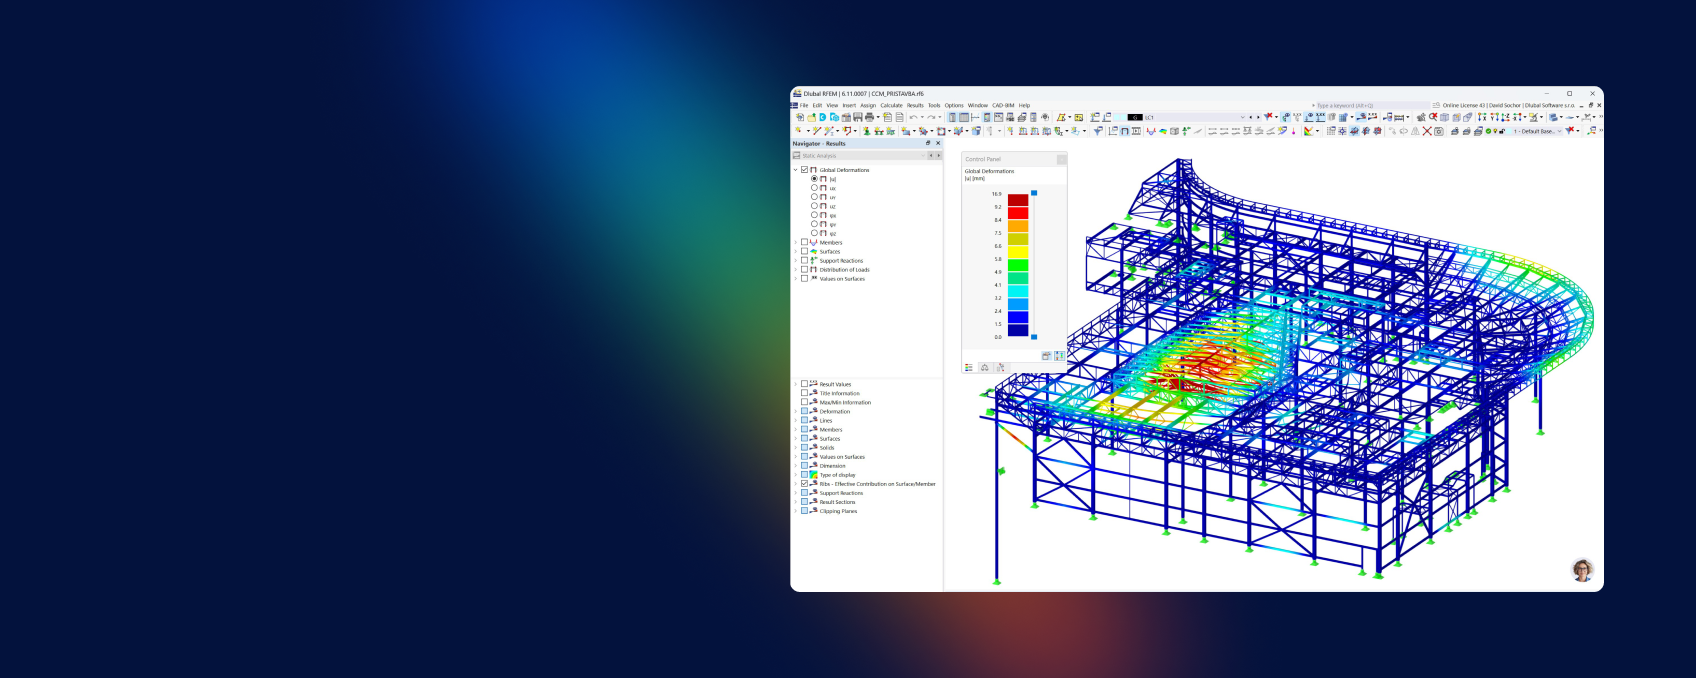Click the blue filter funnel icon

tap(1097, 131)
